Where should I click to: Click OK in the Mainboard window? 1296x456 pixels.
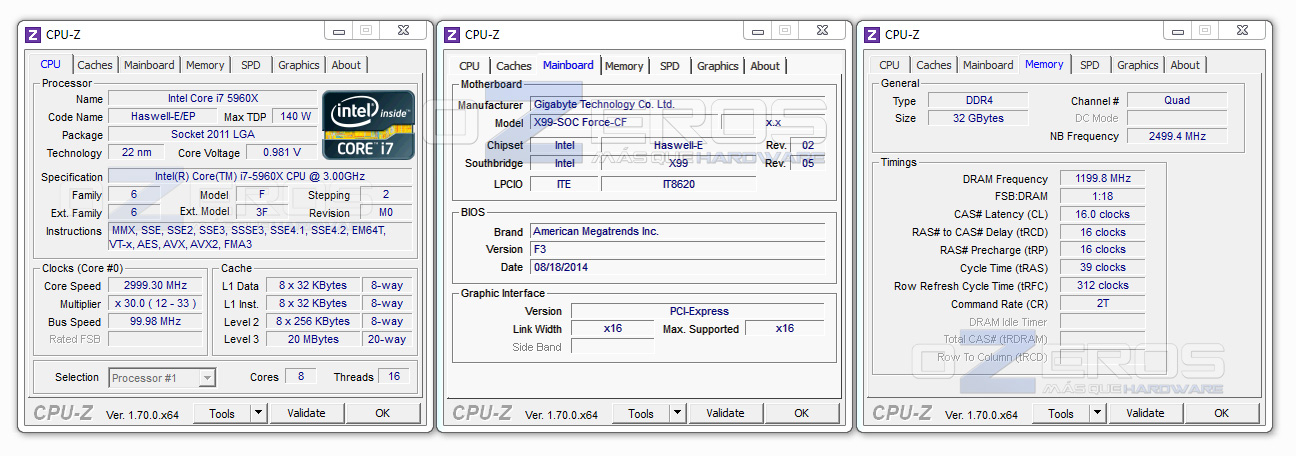pos(802,413)
